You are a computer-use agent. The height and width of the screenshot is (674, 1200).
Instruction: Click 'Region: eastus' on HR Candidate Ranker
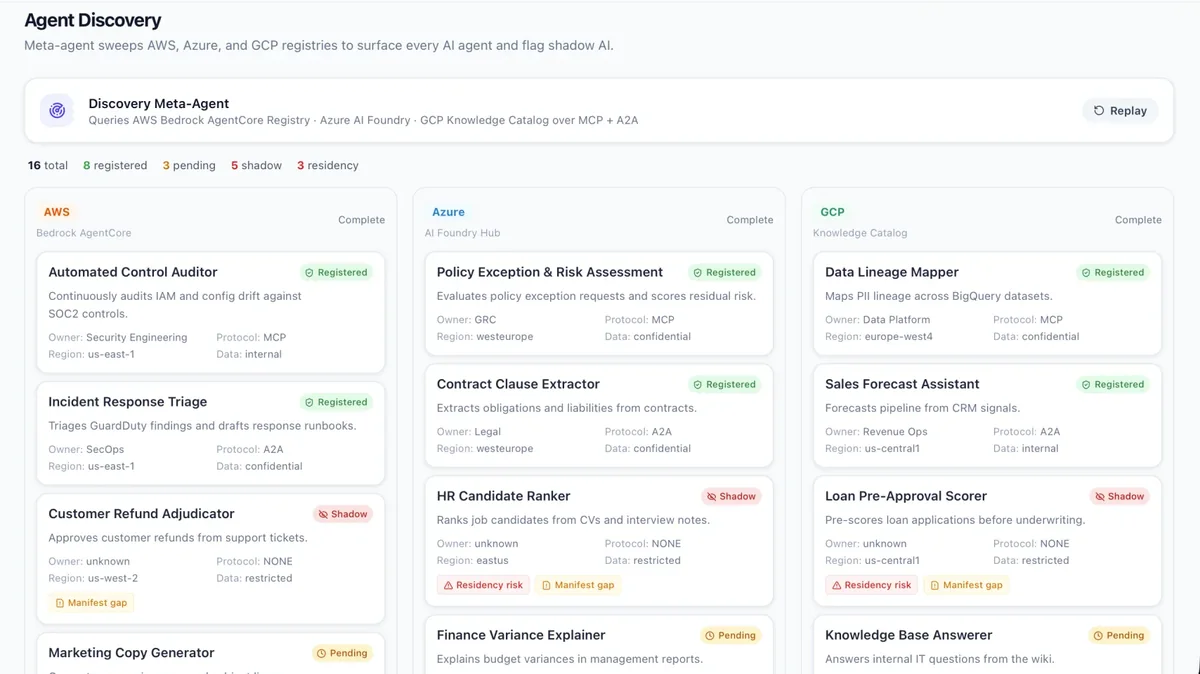[473, 561]
